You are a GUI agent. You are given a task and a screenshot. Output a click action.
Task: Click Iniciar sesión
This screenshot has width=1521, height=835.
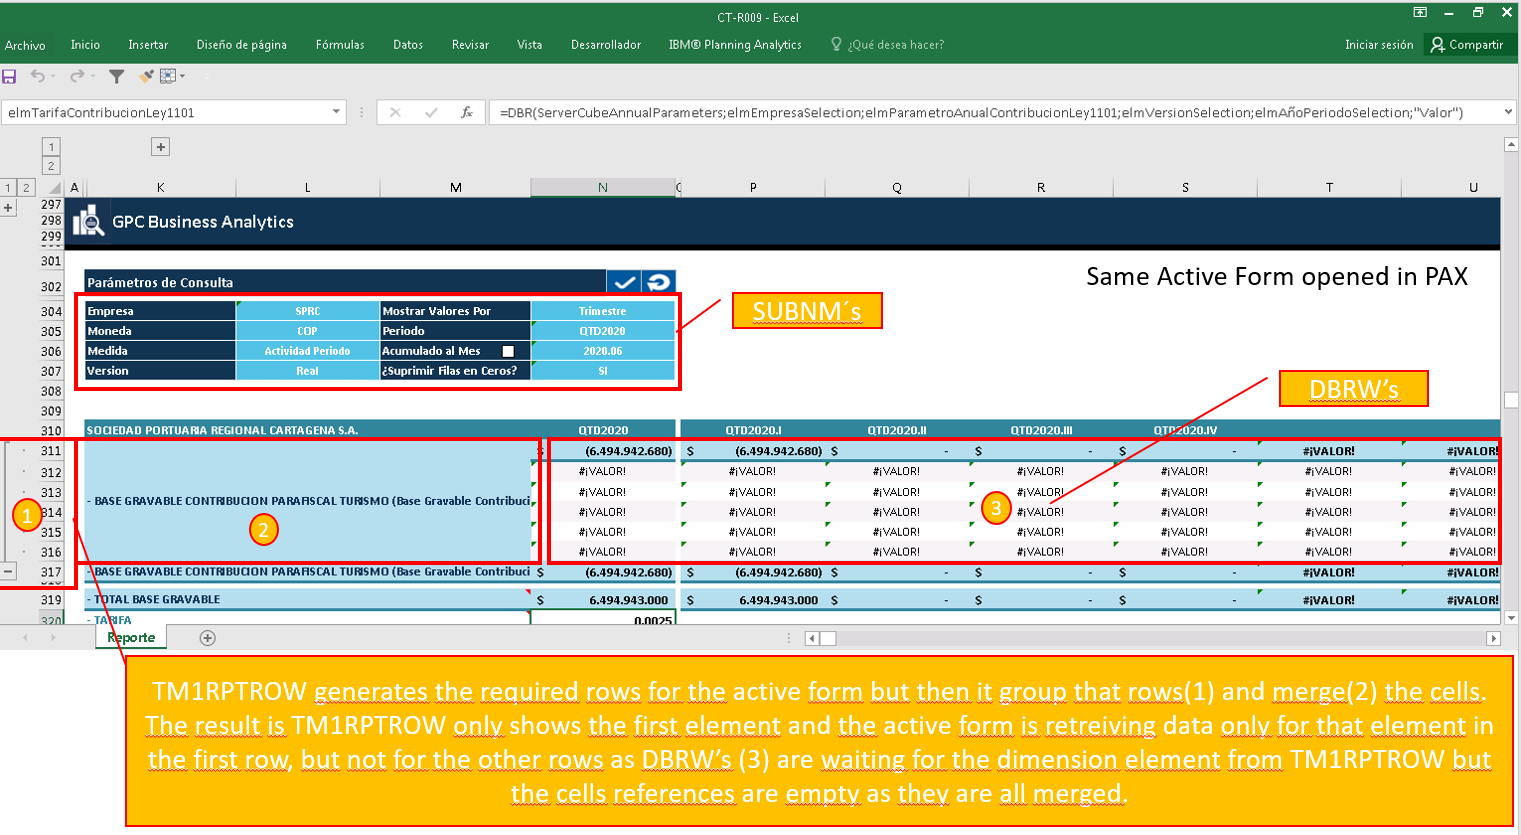(1379, 45)
